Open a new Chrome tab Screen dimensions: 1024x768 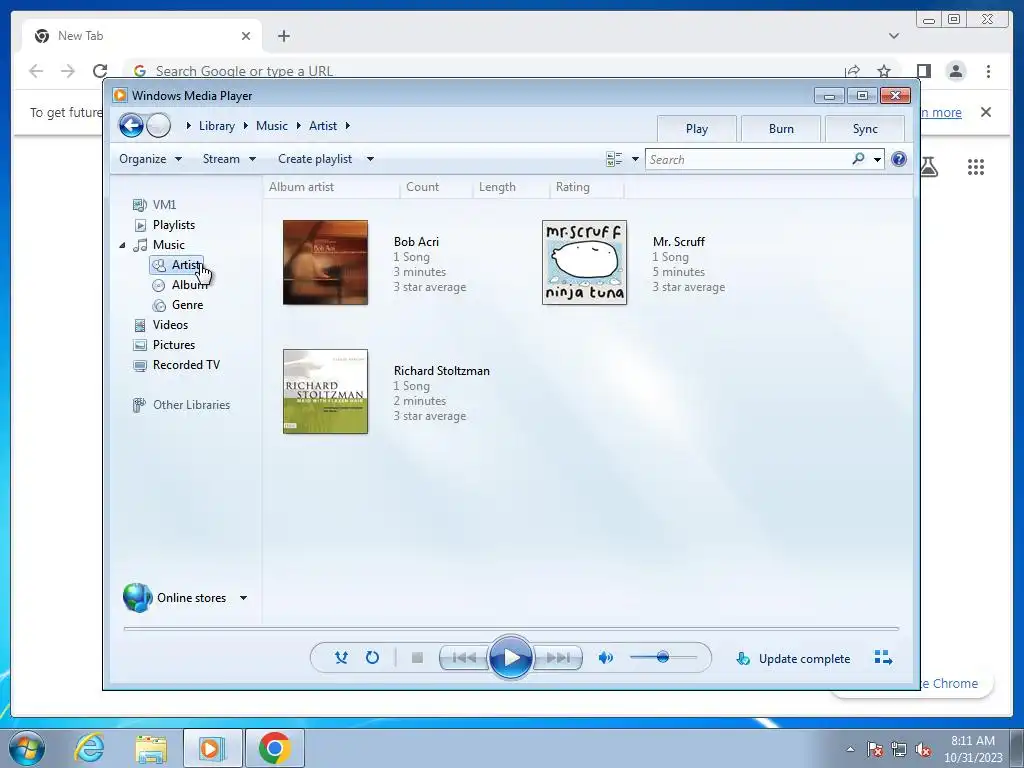283,36
